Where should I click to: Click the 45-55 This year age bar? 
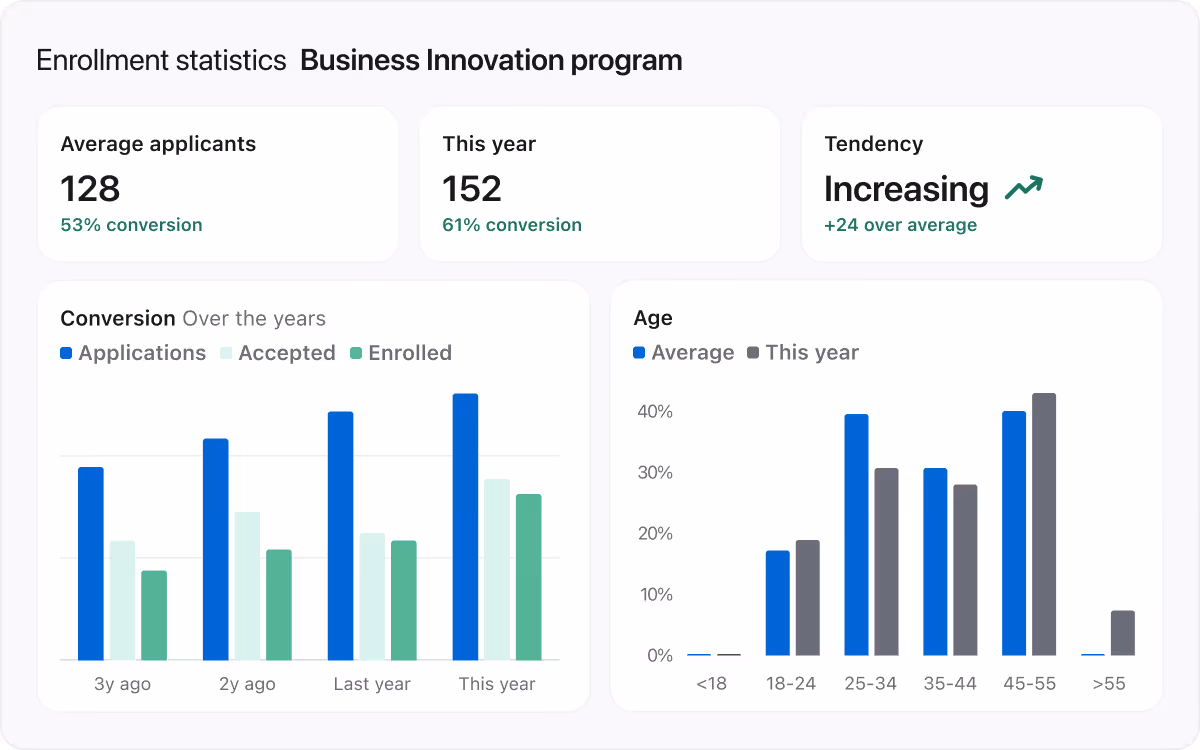[x=1043, y=524]
